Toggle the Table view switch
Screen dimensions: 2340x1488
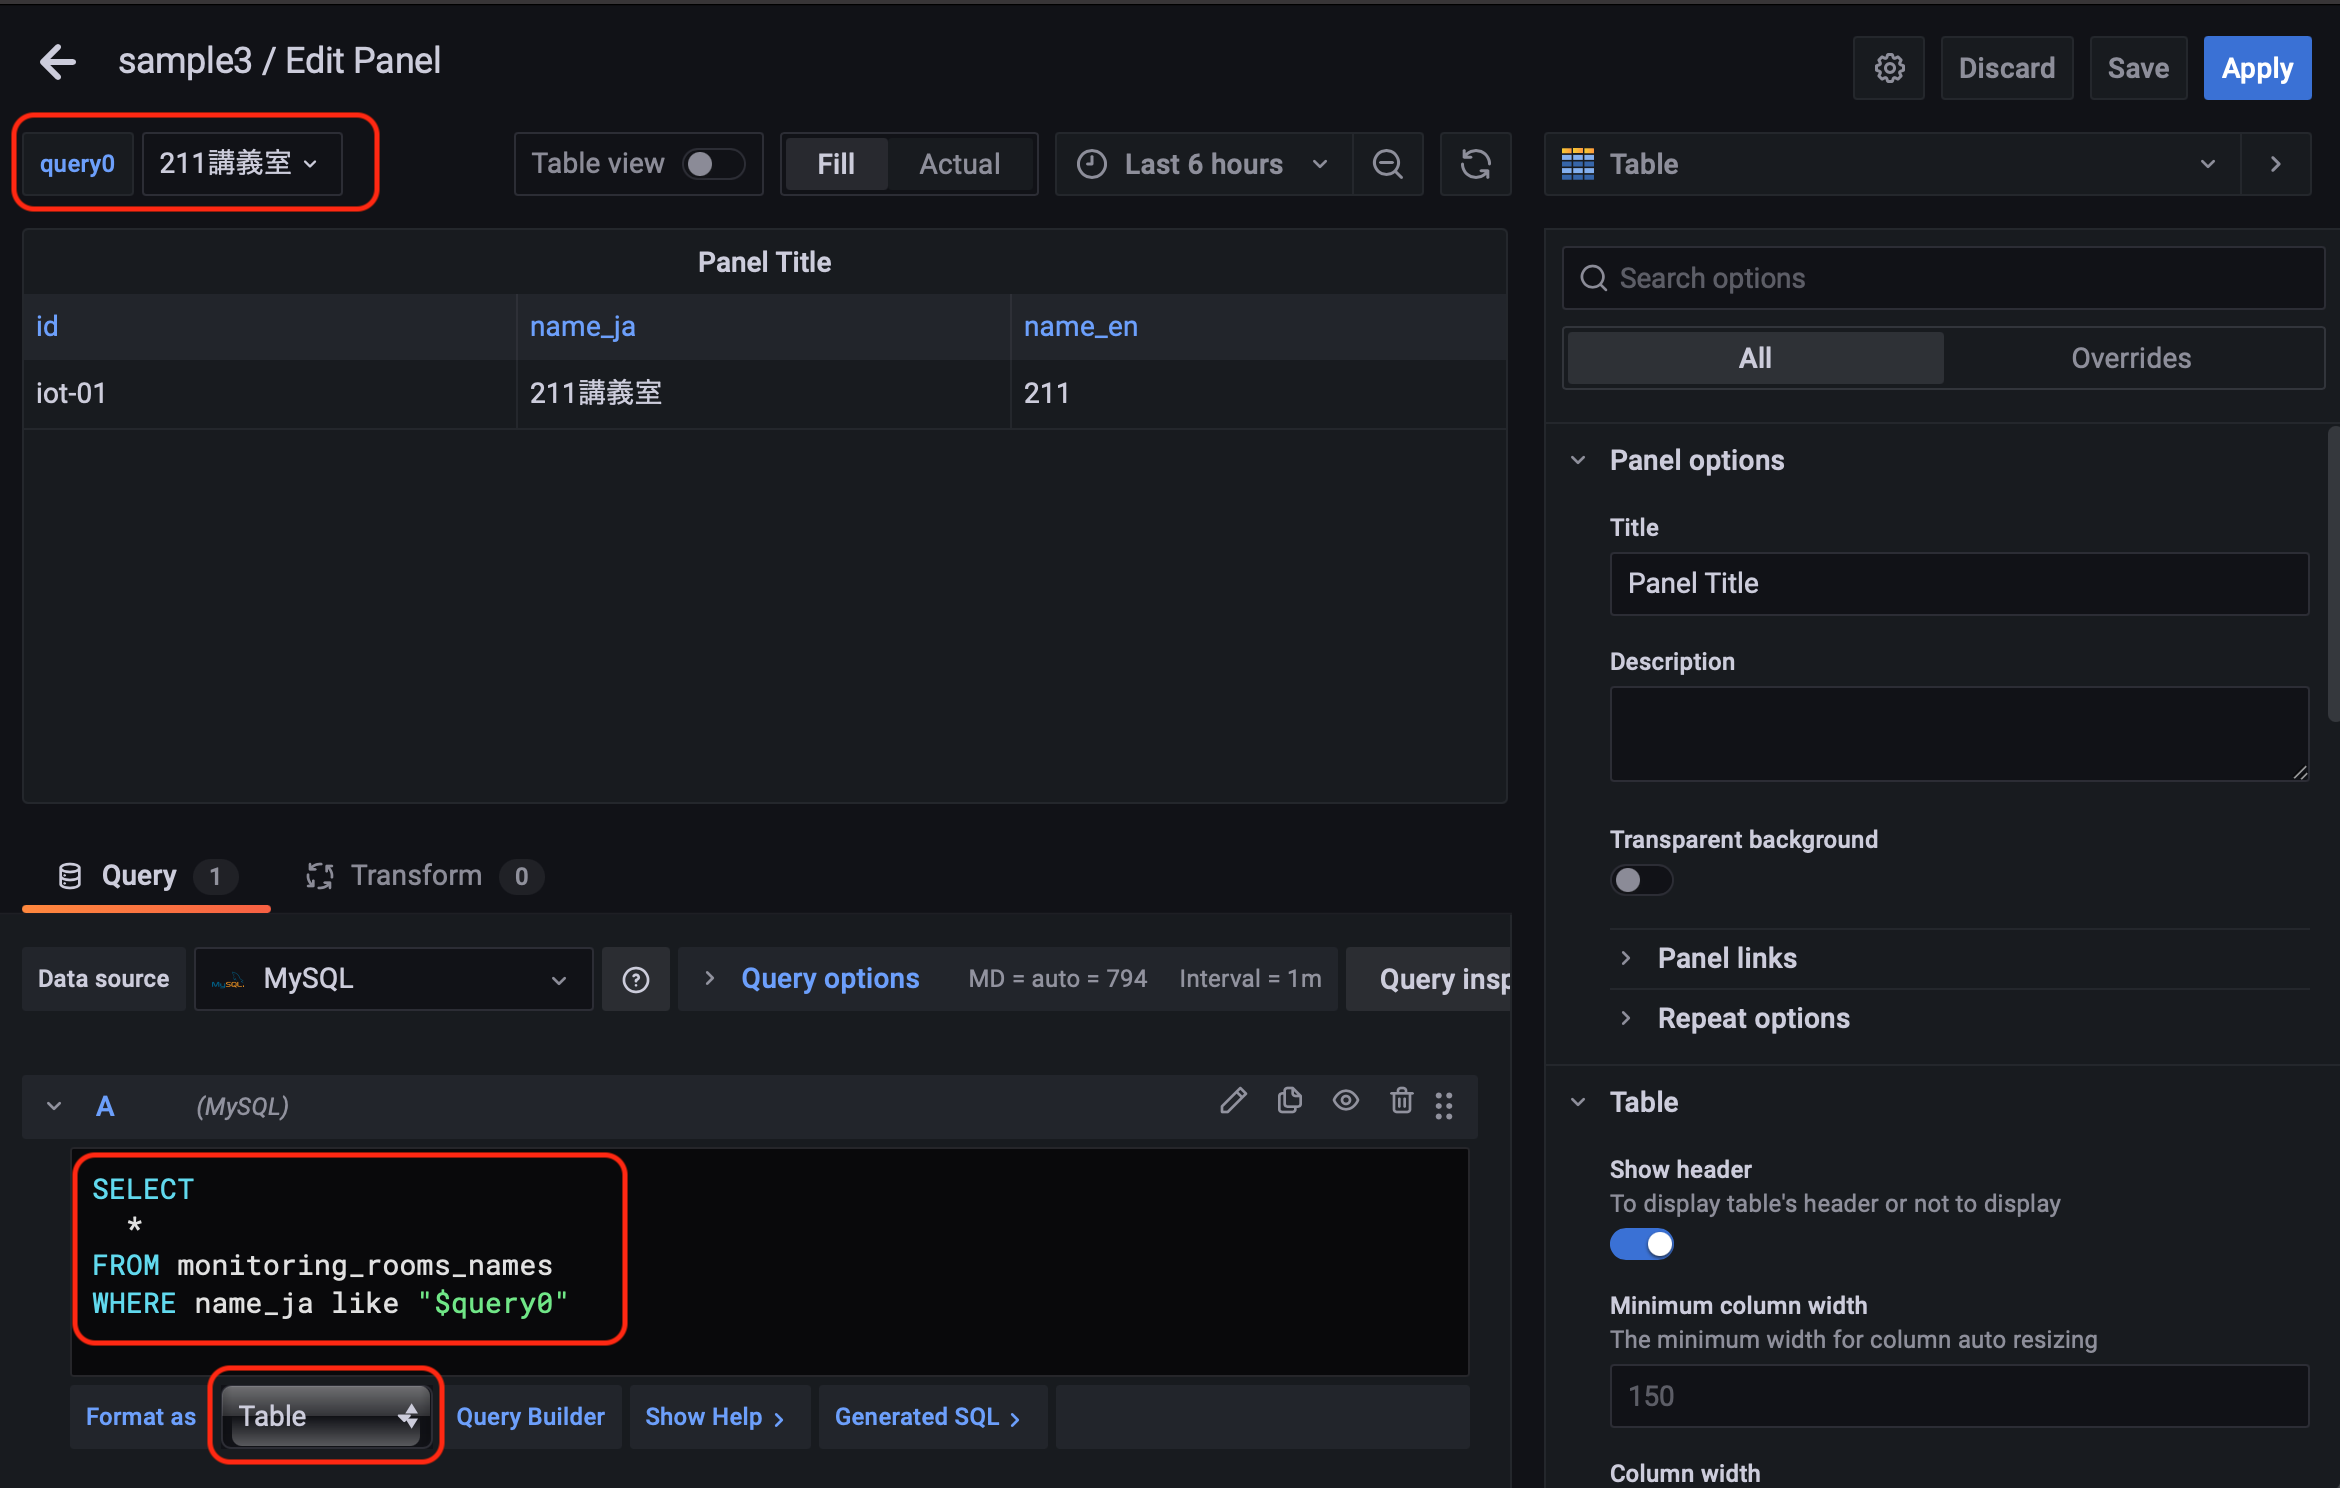[x=713, y=164]
